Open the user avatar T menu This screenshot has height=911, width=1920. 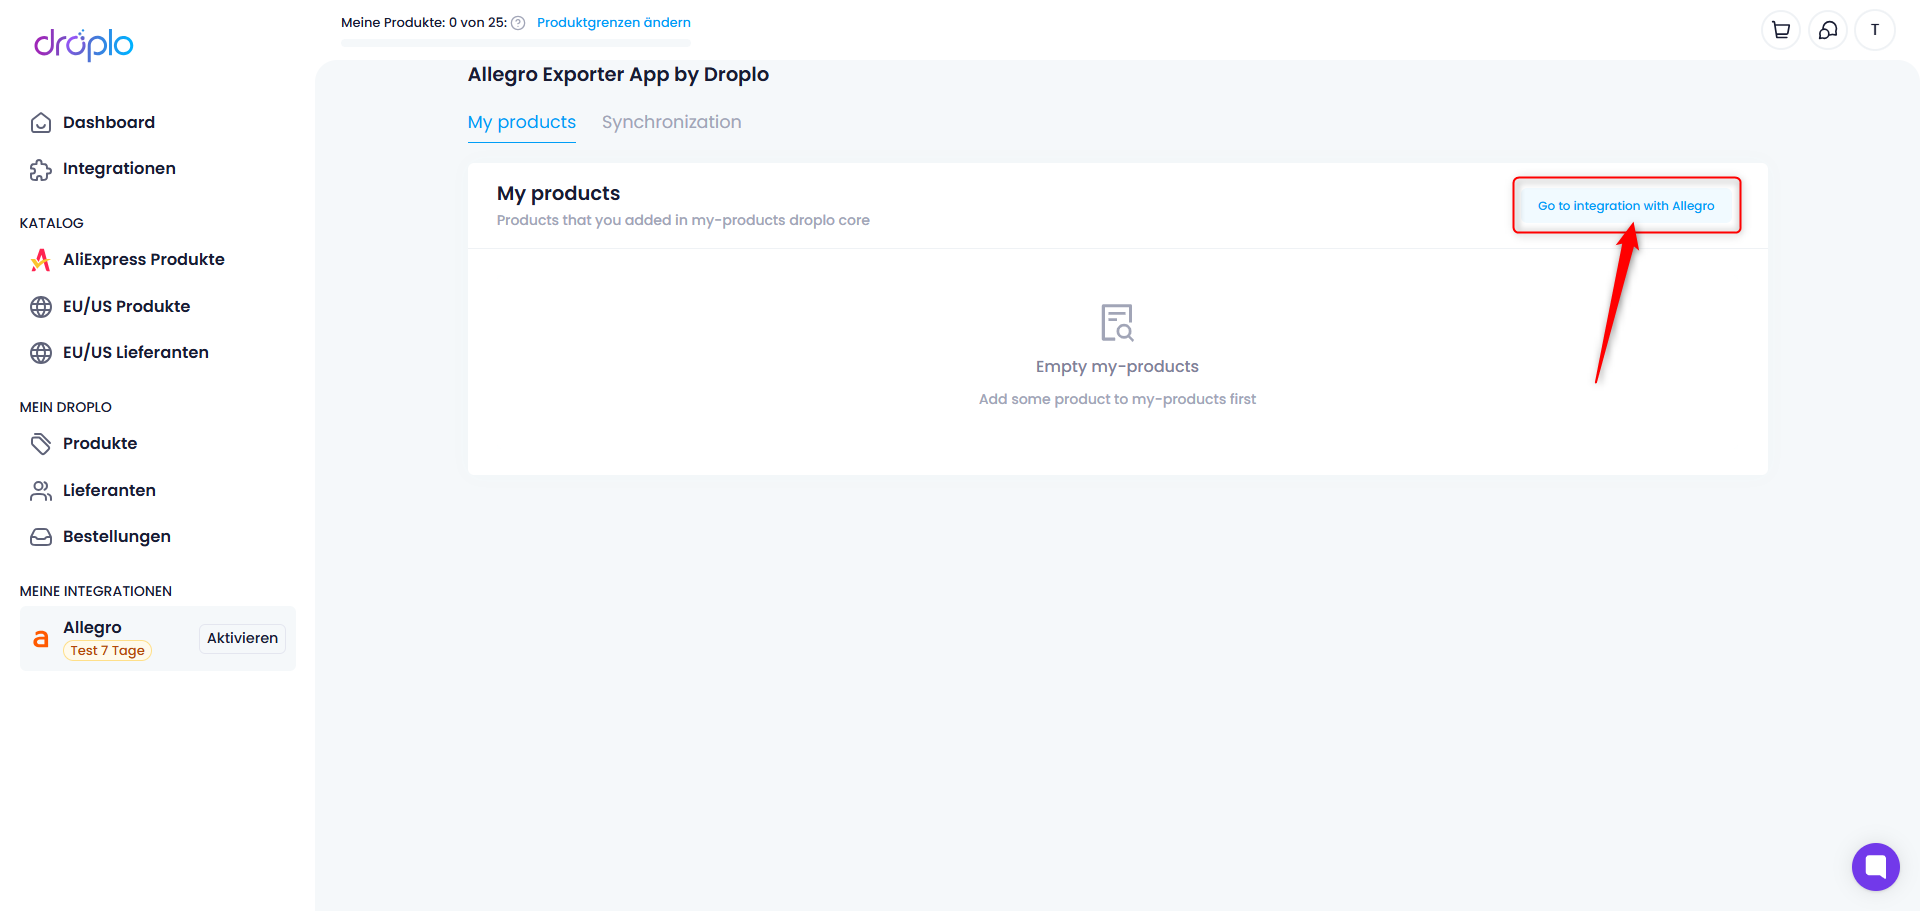pos(1875,30)
